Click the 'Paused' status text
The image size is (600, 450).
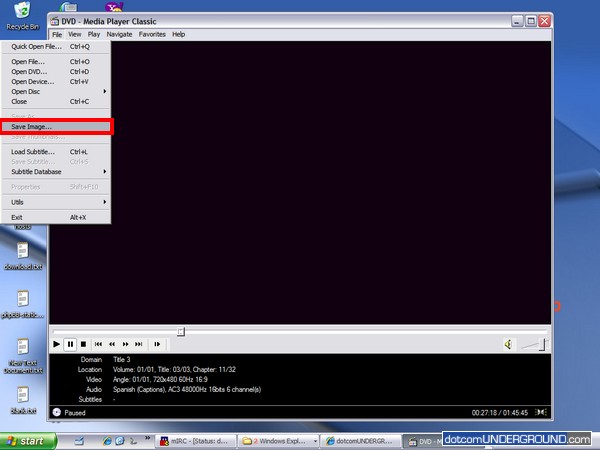pos(75,412)
